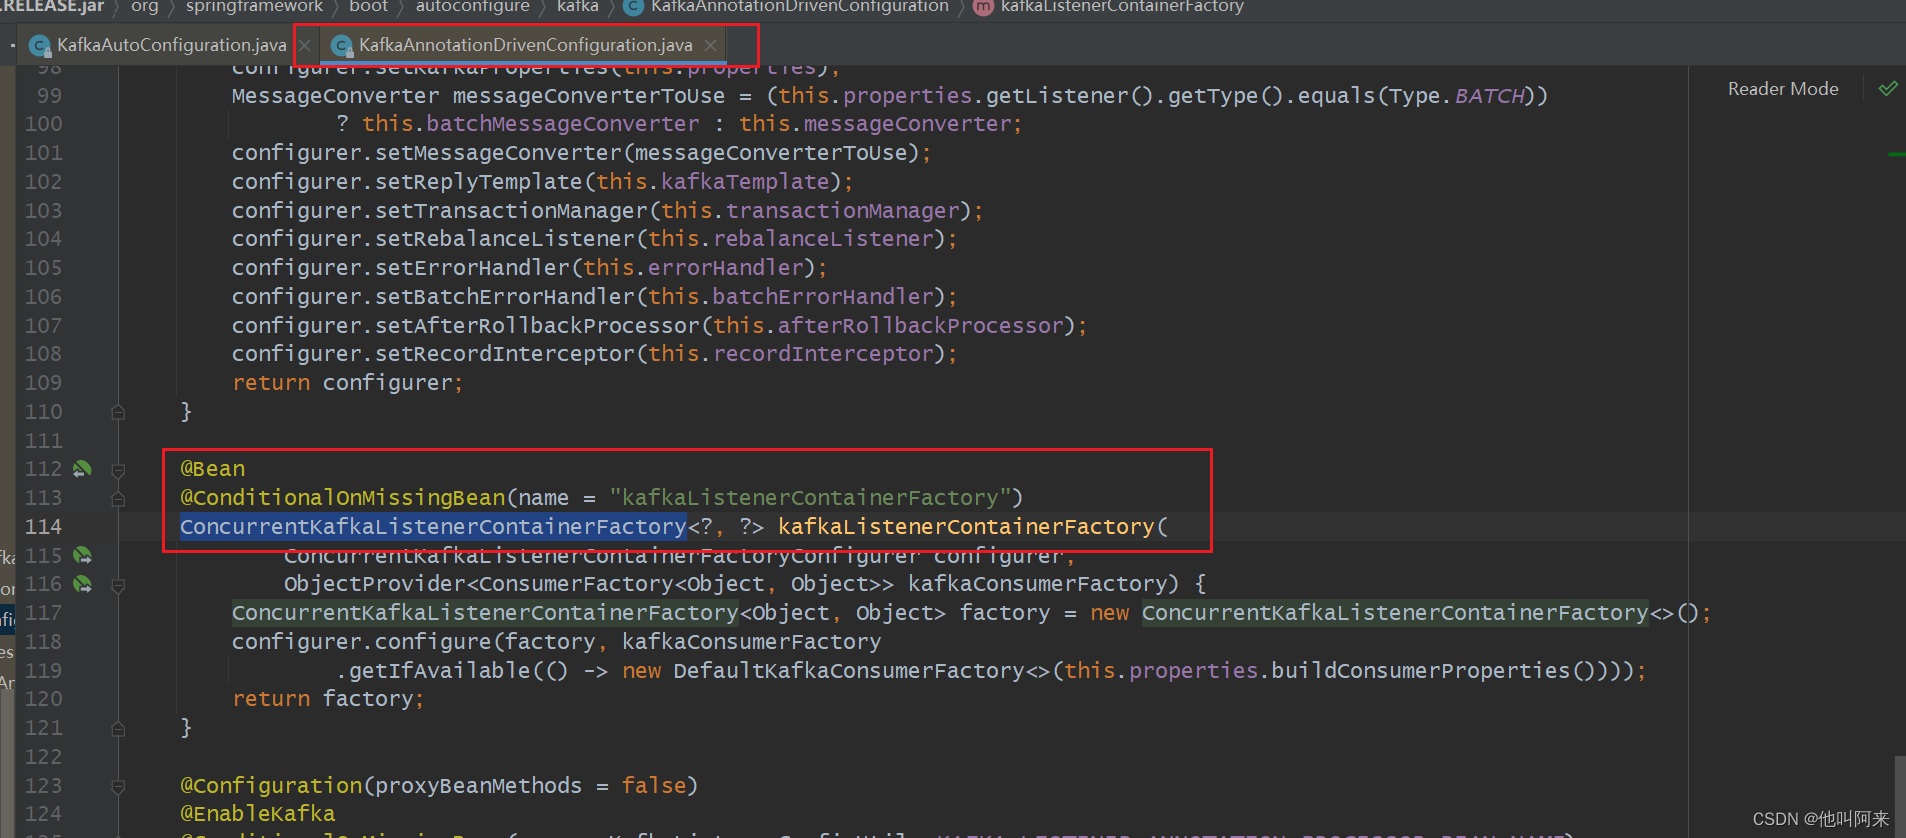
Task: Click line number 114 in the gutter
Action: click(43, 527)
